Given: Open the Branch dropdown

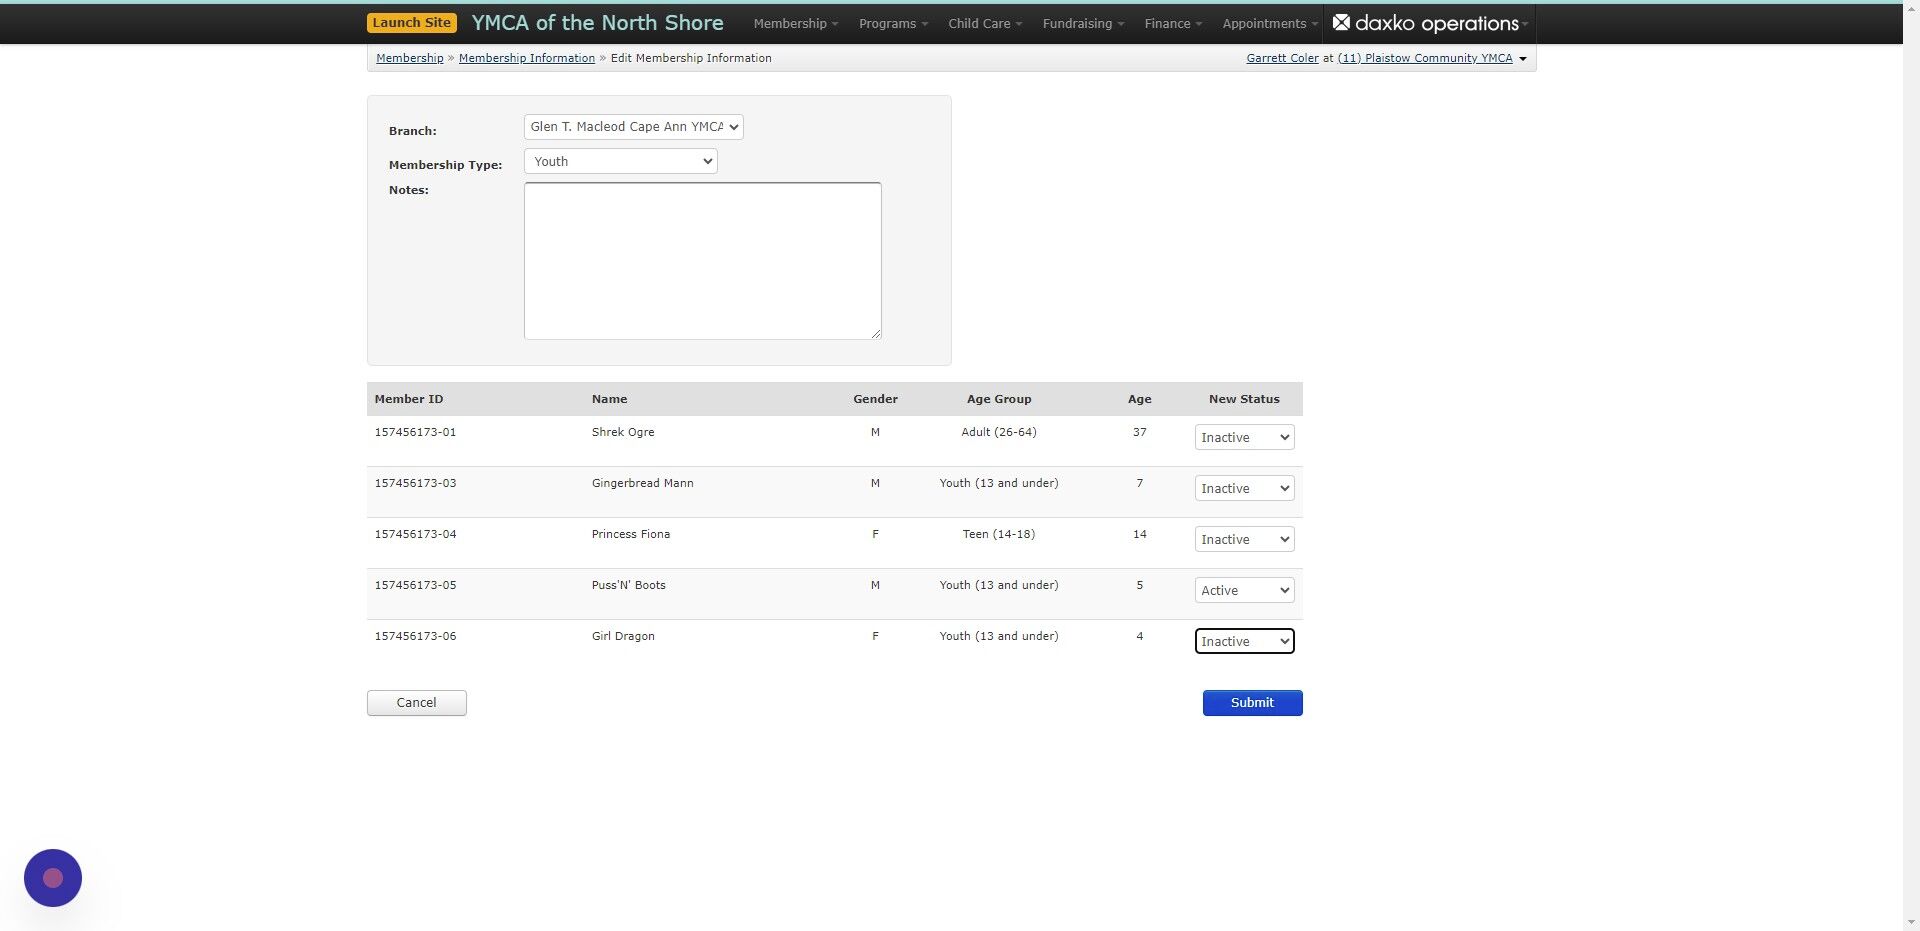Looking at the screenshot, I should point(631,127).
